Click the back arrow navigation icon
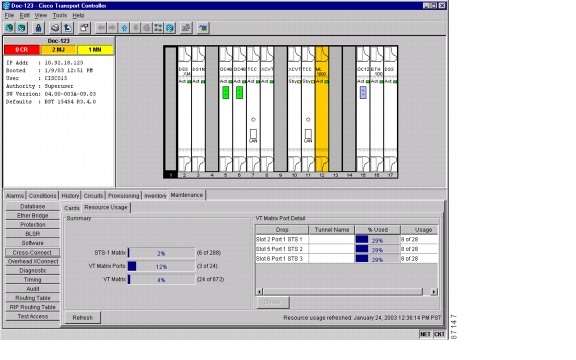The image size is (576, 360). pyautogui.click(x=101, y=28)
